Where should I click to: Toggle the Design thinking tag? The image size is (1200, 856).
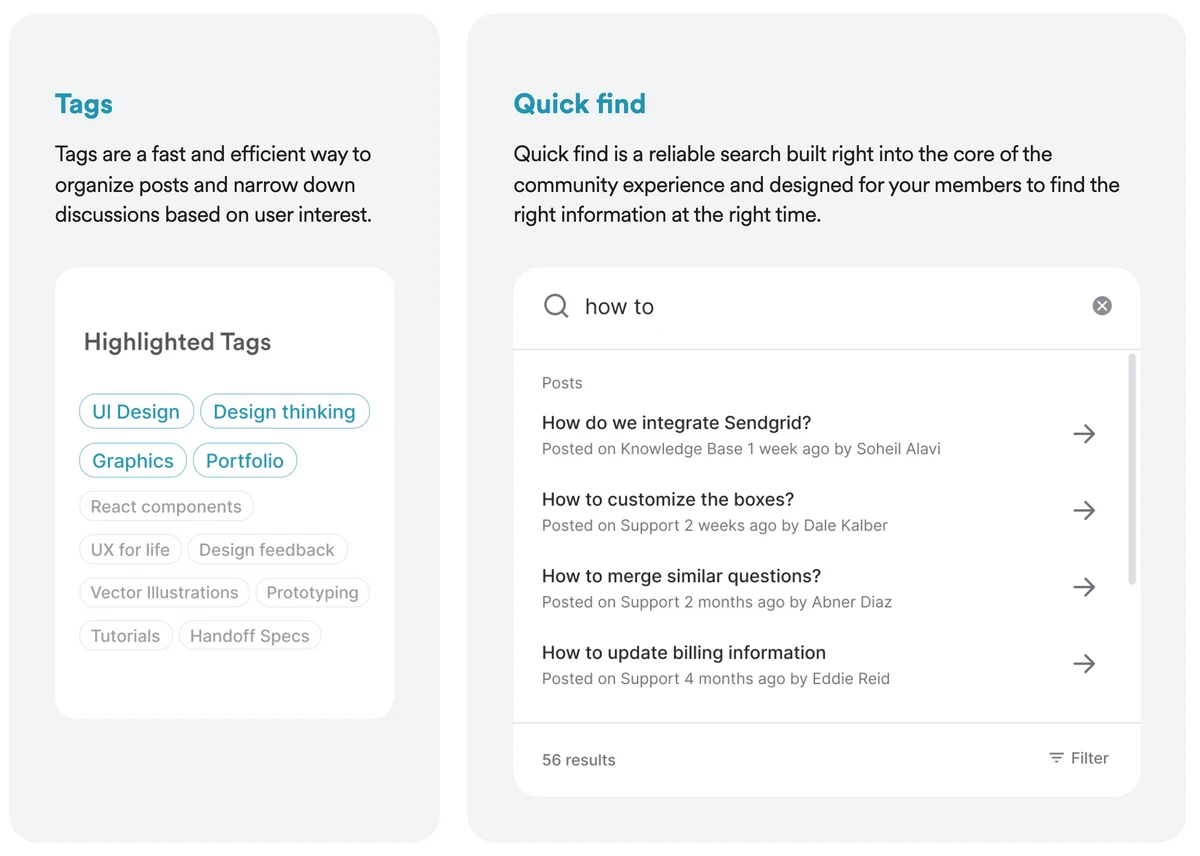click(285, 412)
